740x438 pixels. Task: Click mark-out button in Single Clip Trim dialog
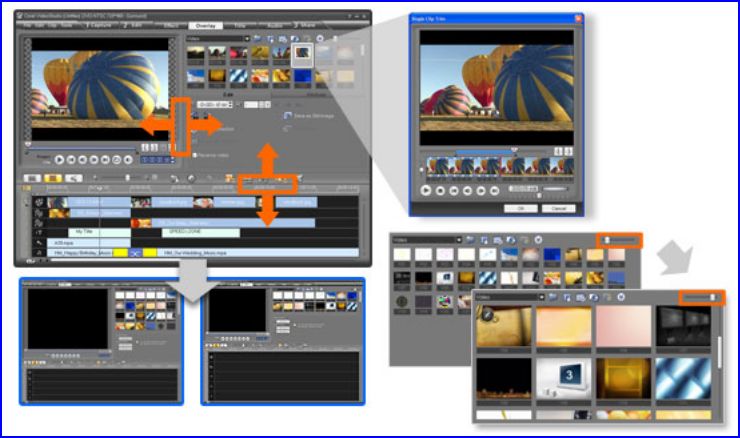click(x=568, y=151)
